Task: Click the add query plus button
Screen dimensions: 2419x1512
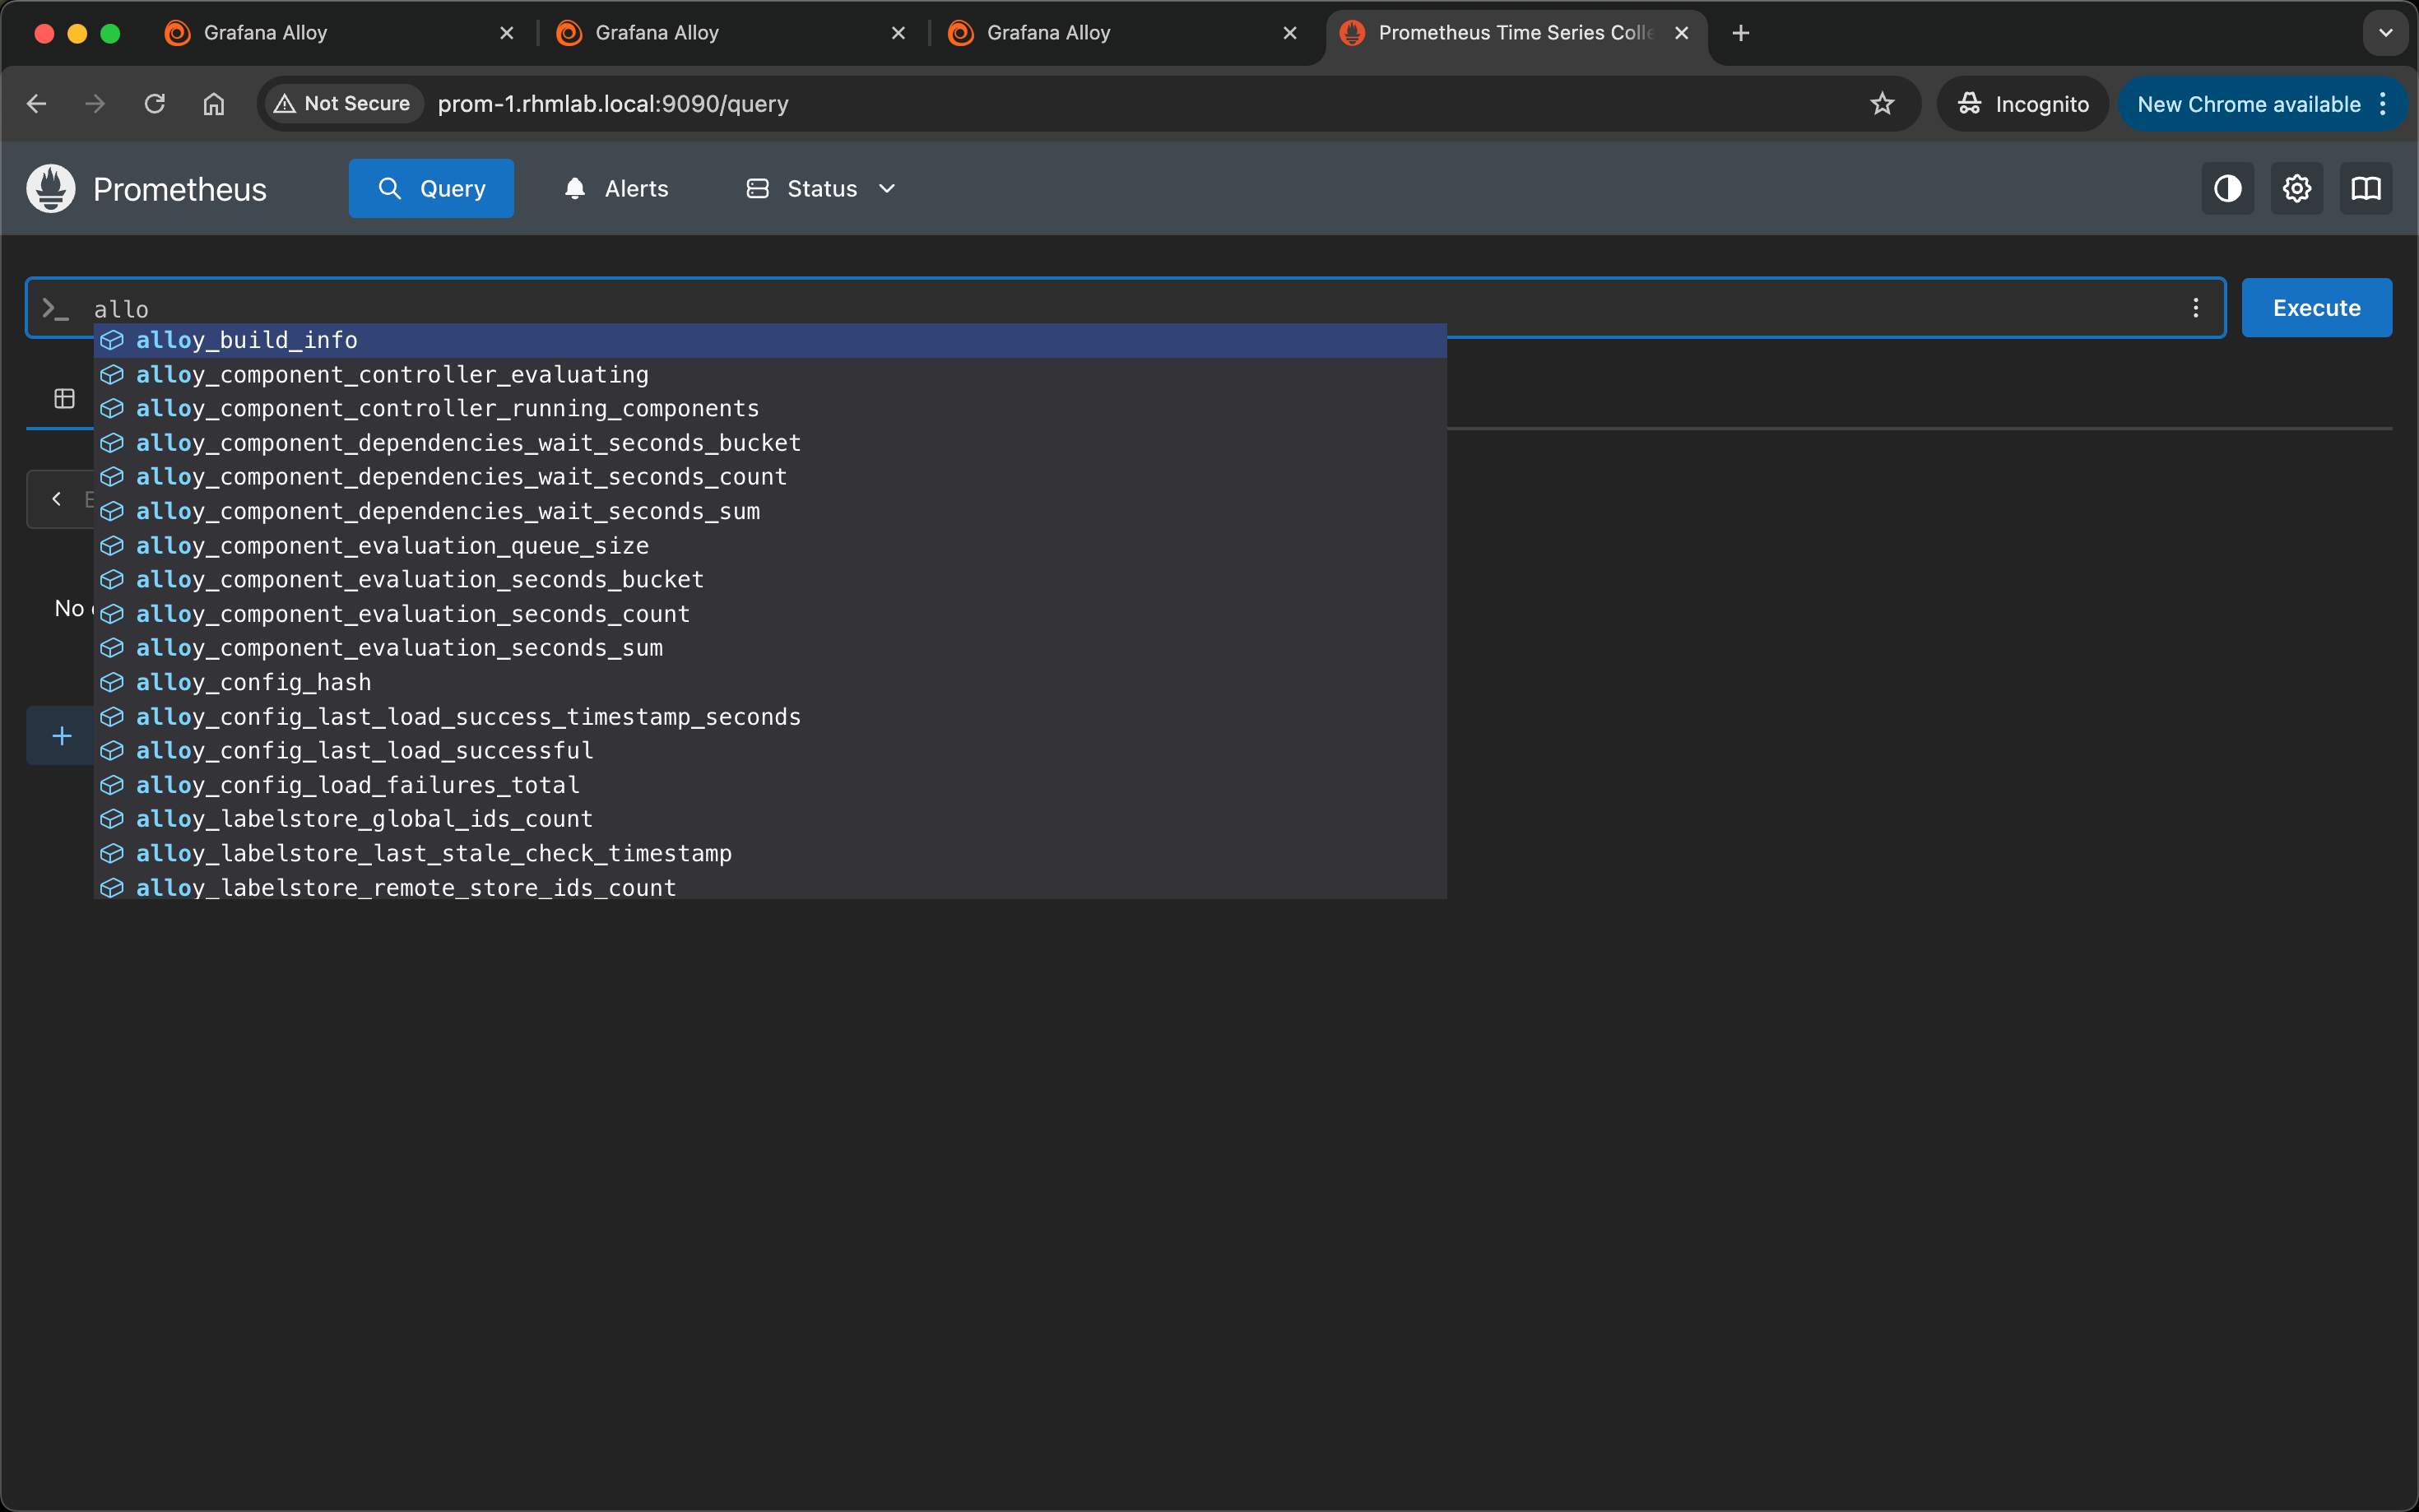Action: pyautogui.click(x=61, y=736)
